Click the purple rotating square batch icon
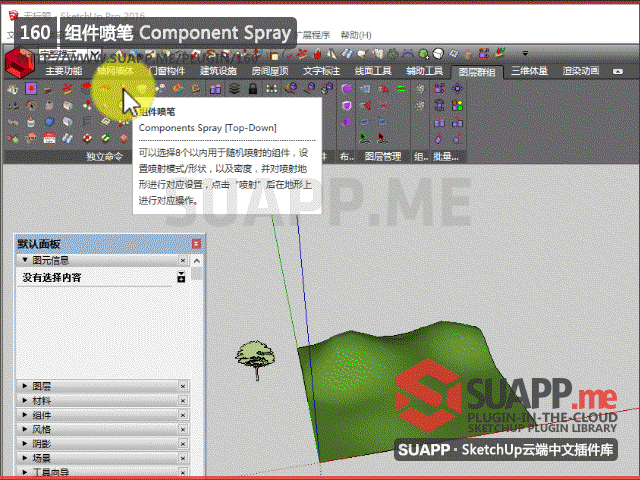The image size is (640, 480). click(x=439, y=106)
